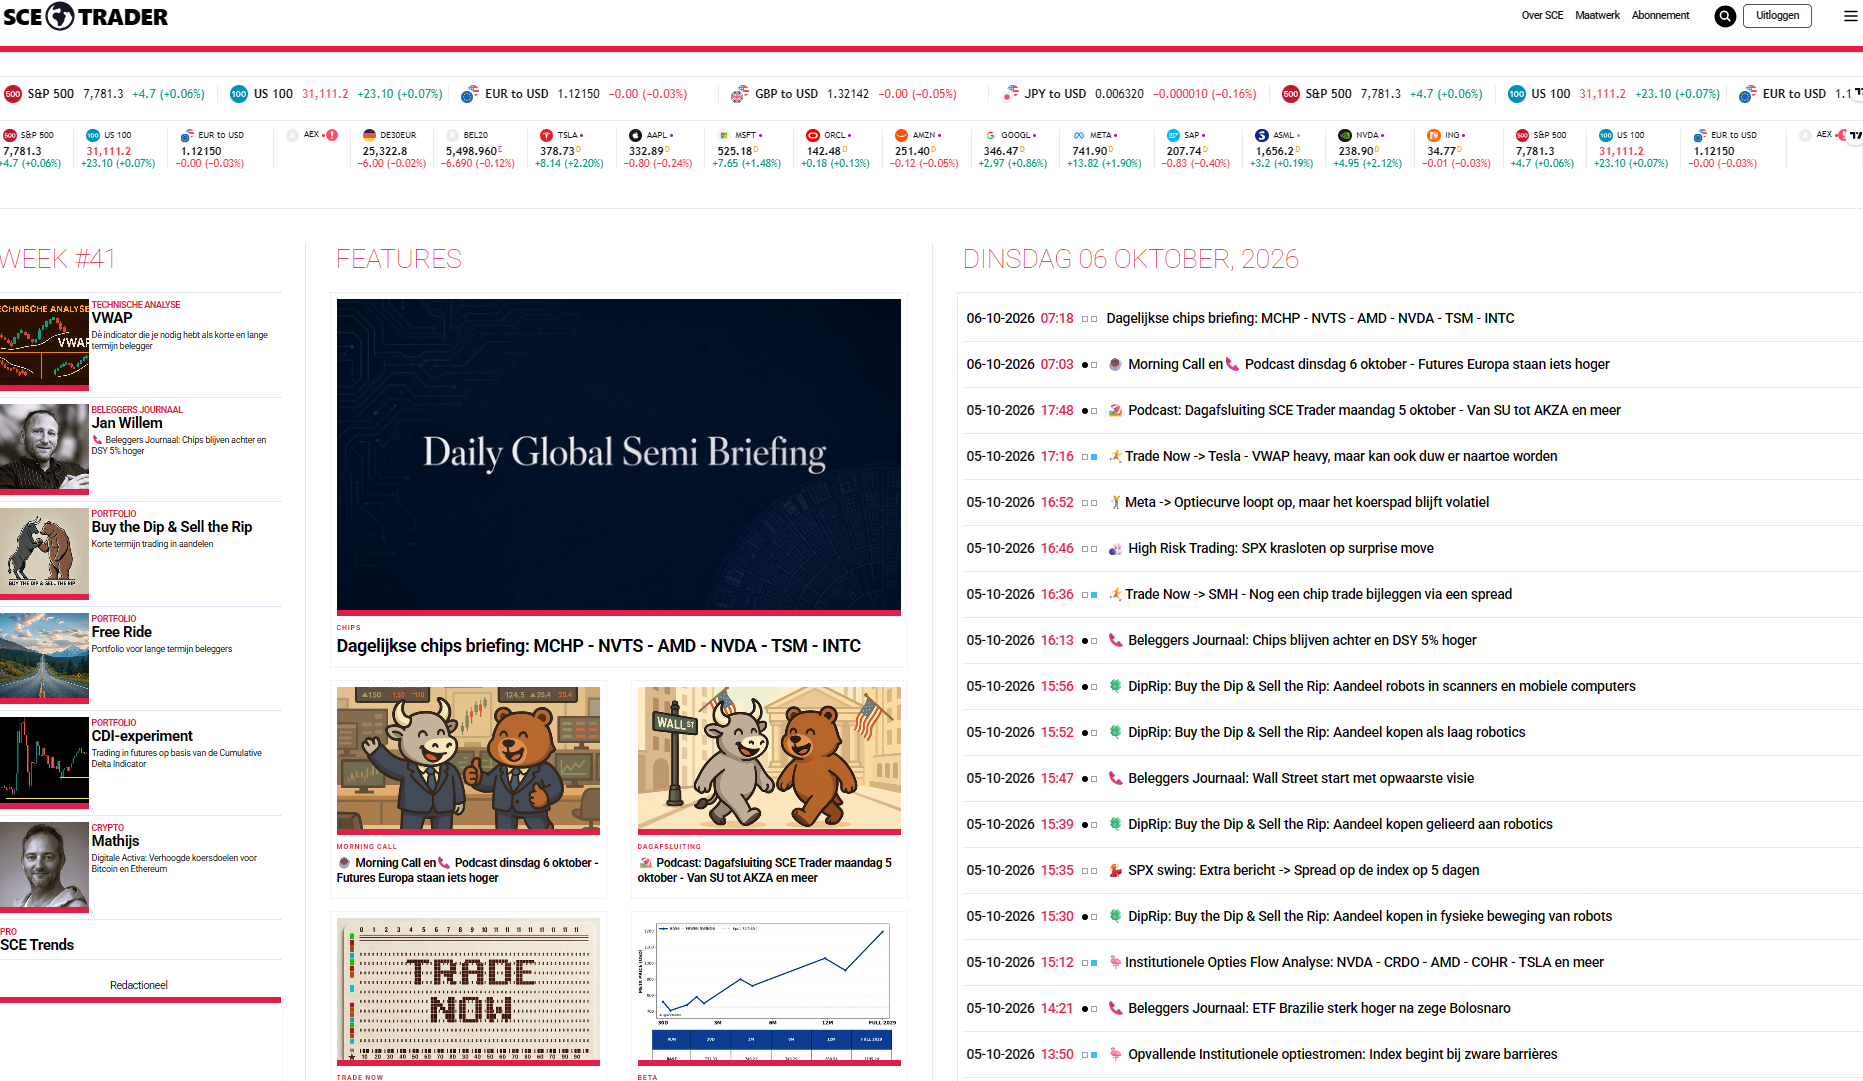
Task: Open ETF Brazilie sterk hoger row
Action: 1319,1008
